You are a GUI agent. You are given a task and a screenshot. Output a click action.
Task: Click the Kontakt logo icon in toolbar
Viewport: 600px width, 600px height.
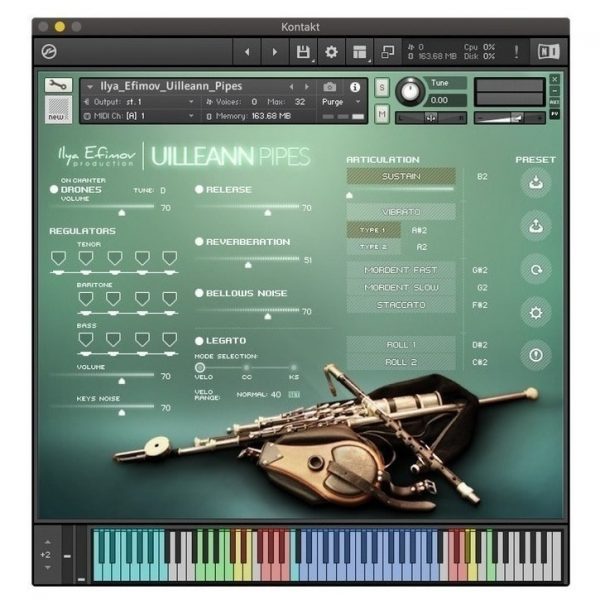click(x=49, y=52)
